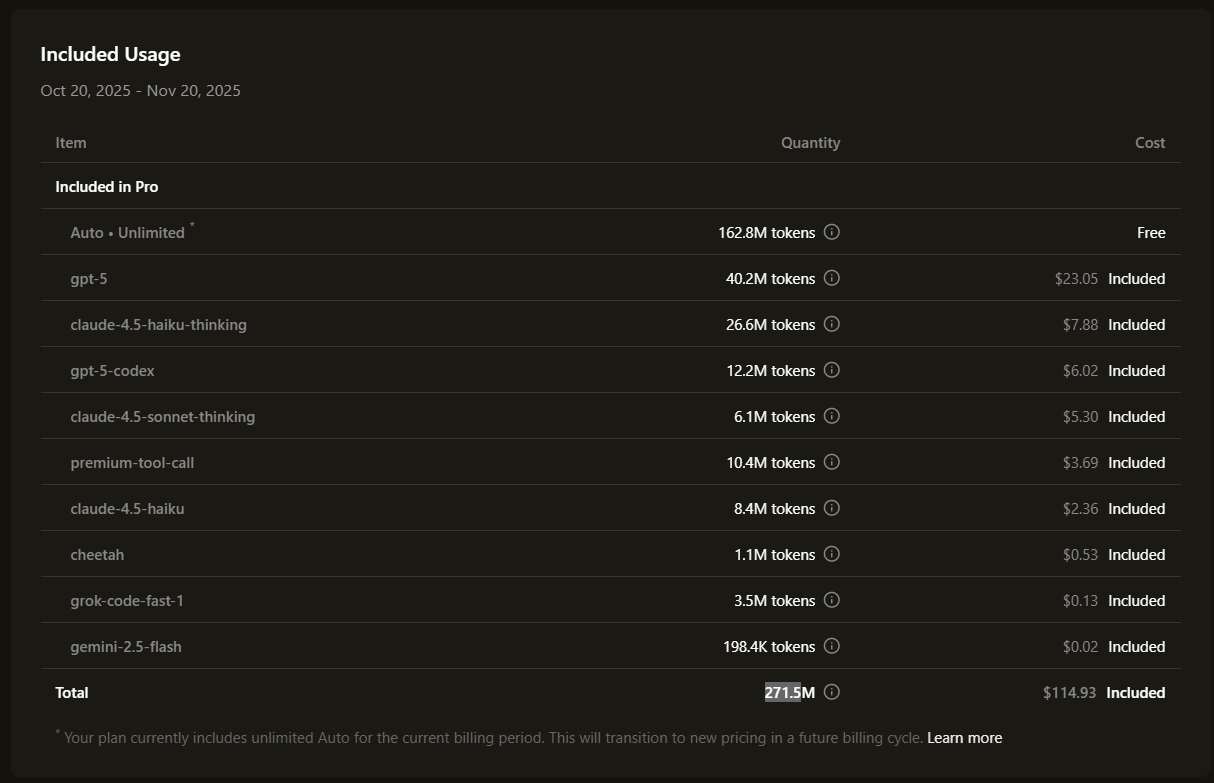The width and height of the screenshot is (1214, 783).
Task: Click info icon next to cheetah tokens
Action: tap(832, 554)
